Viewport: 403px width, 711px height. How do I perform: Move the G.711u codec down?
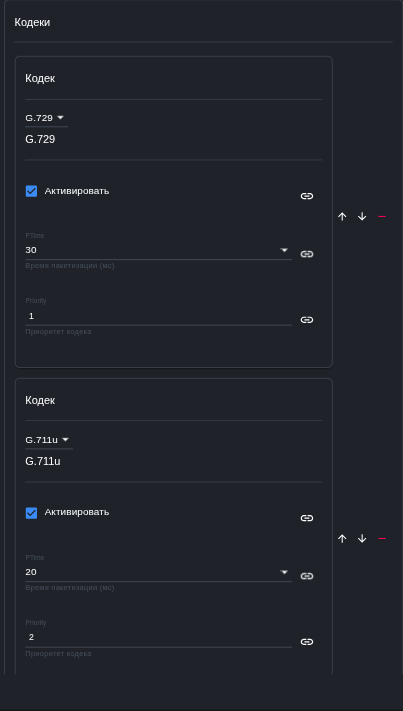362,539
